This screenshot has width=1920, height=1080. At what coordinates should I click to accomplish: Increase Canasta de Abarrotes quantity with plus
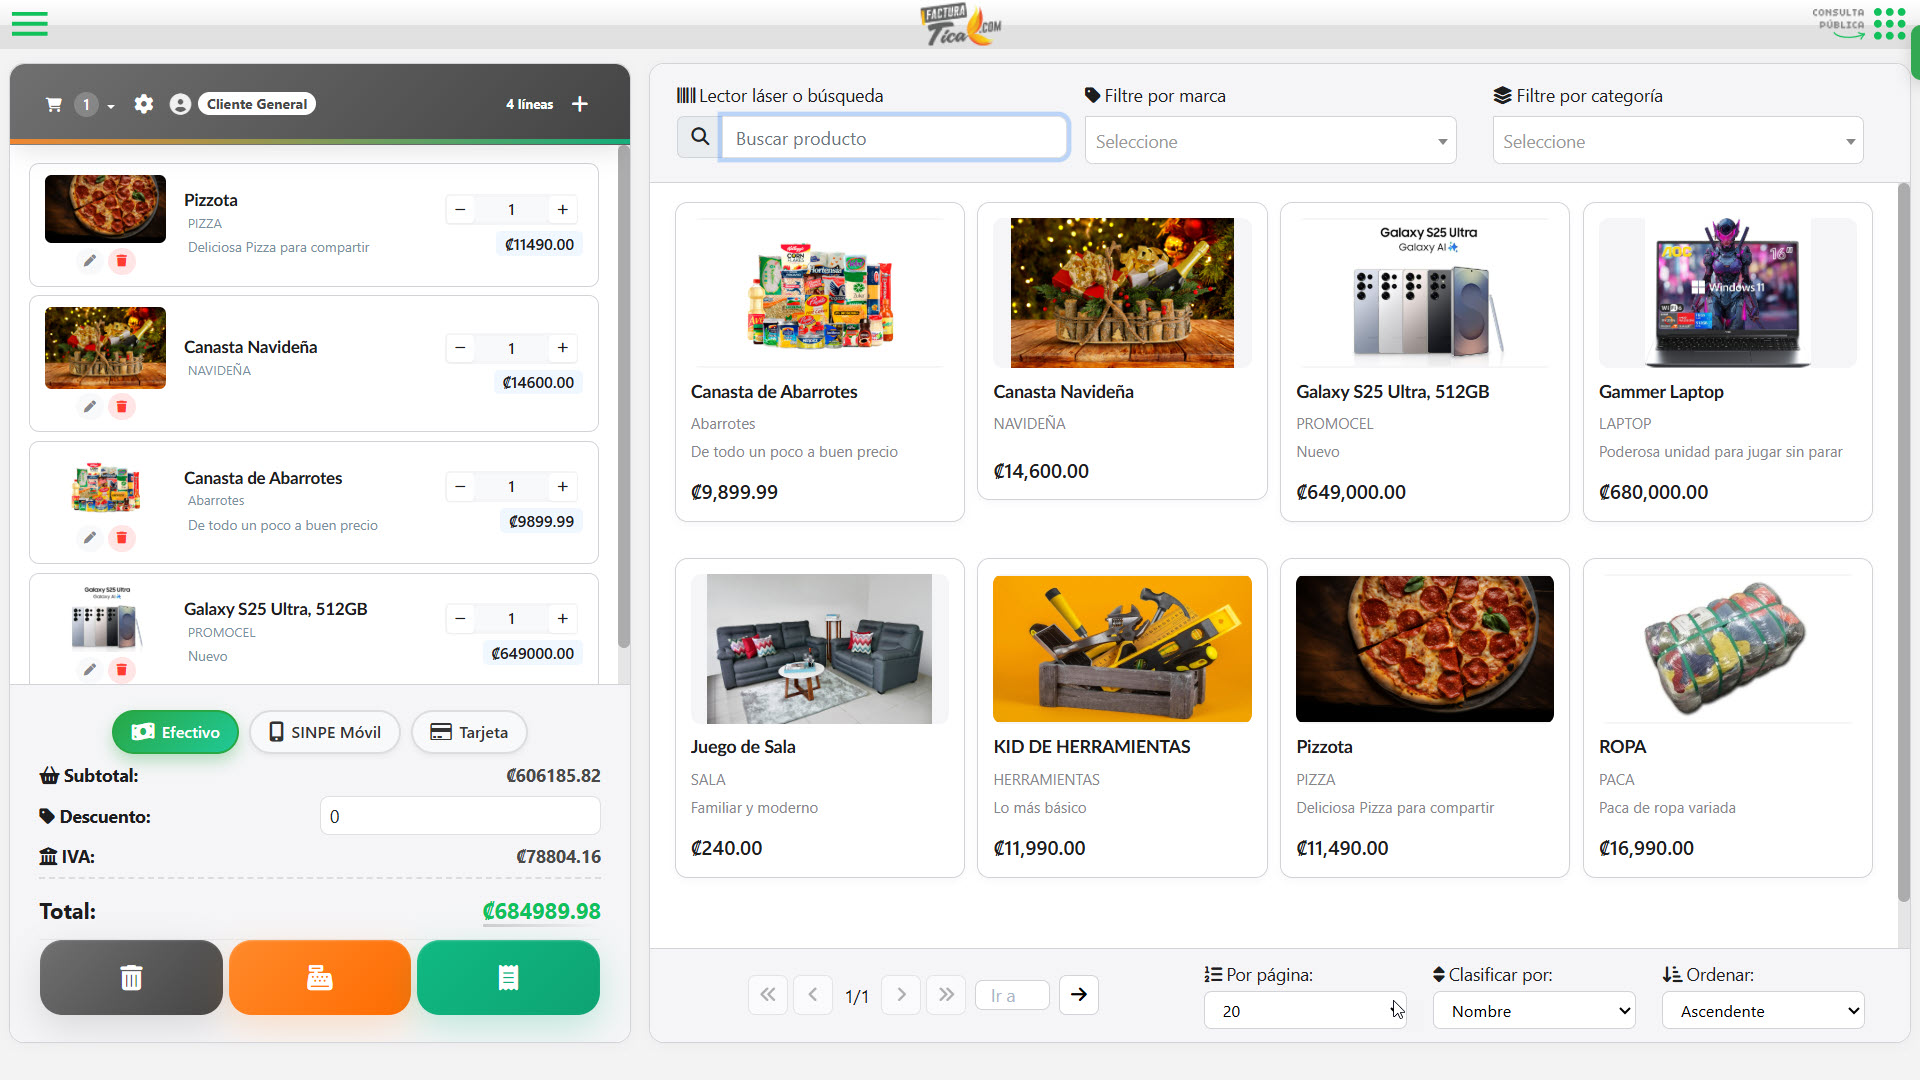563,487
